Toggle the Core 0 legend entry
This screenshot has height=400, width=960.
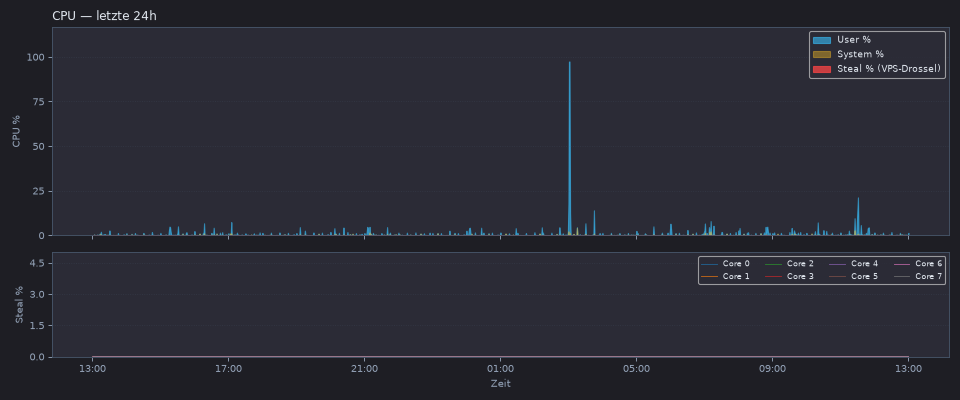tap(726, 264)
